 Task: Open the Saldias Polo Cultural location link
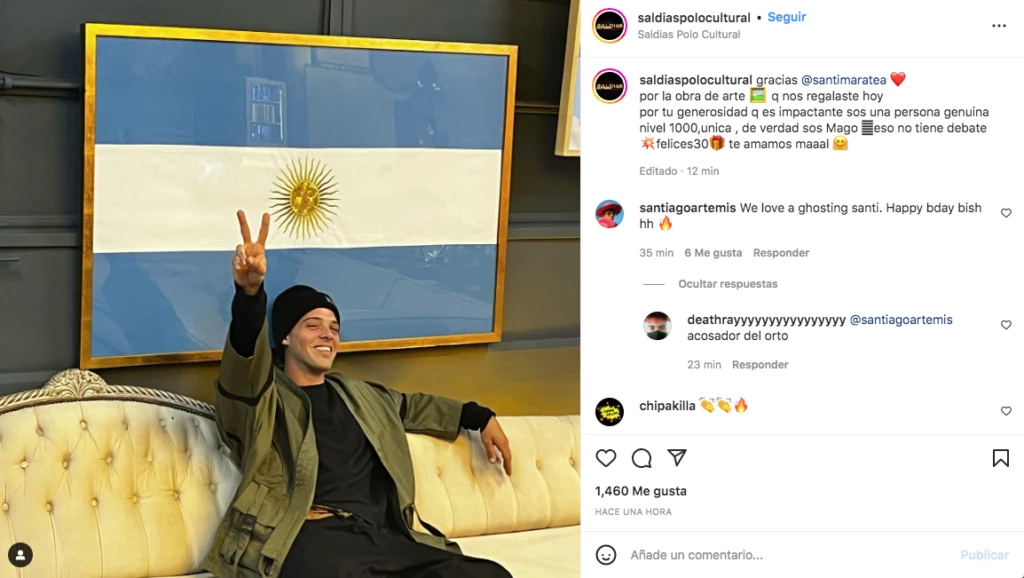pos(688,35)
